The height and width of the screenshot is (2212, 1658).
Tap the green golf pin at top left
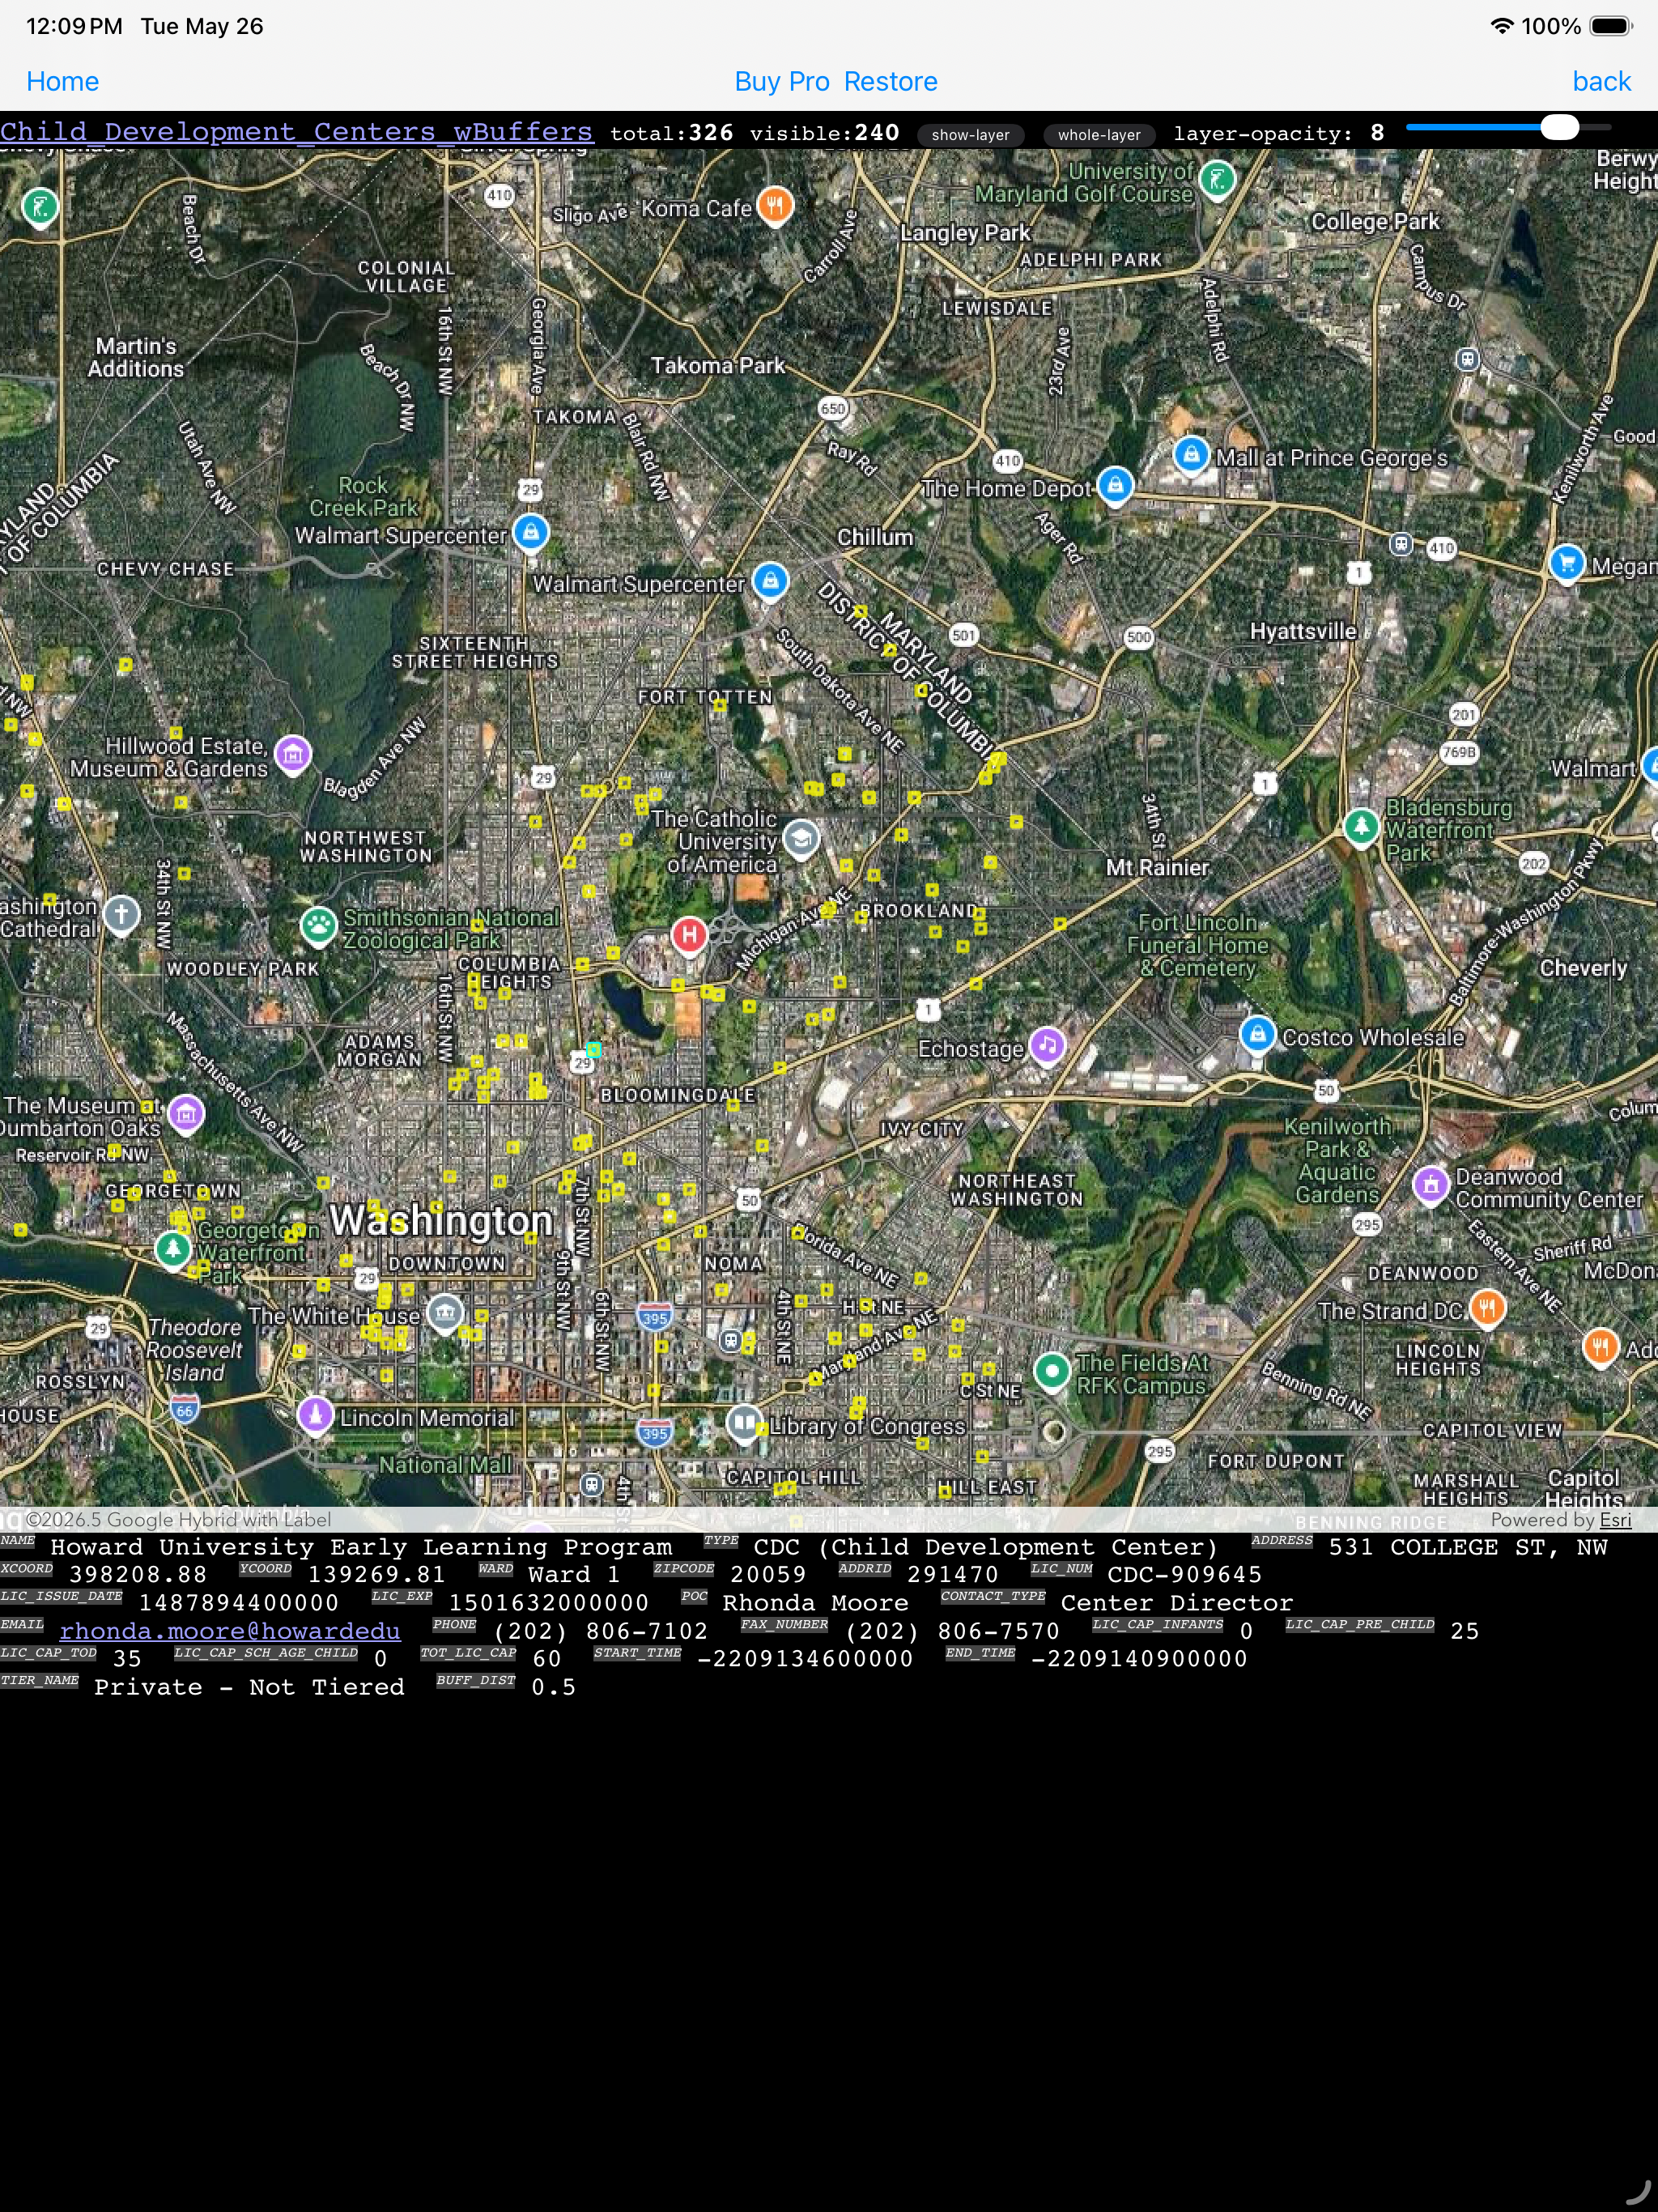40,208
